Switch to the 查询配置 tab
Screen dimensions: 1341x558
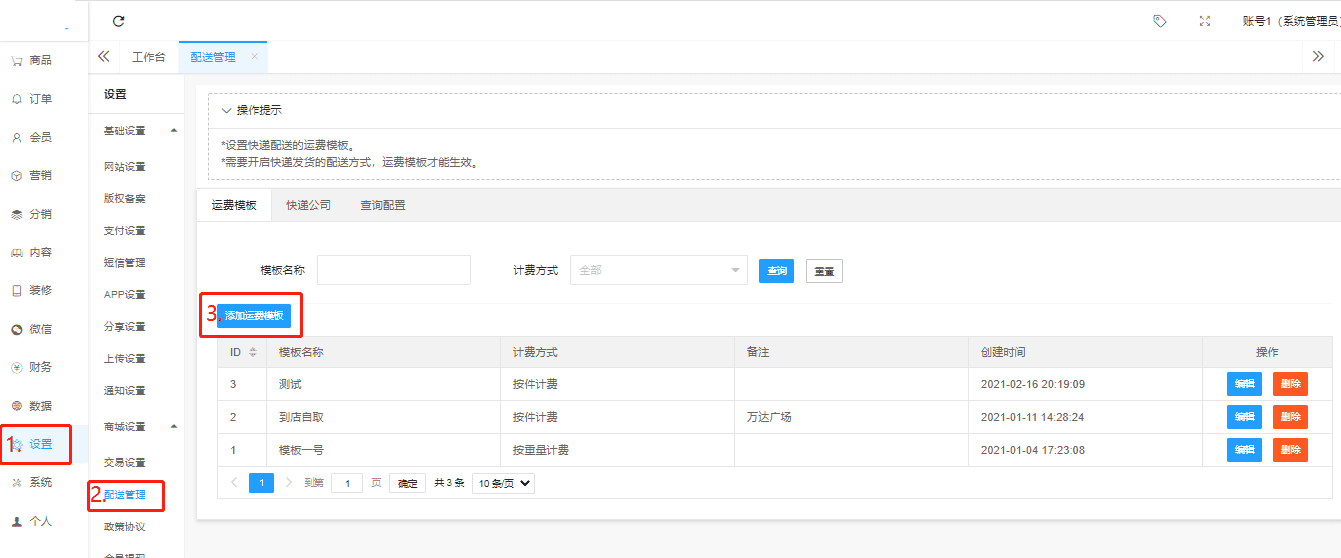tap(382, 205)
